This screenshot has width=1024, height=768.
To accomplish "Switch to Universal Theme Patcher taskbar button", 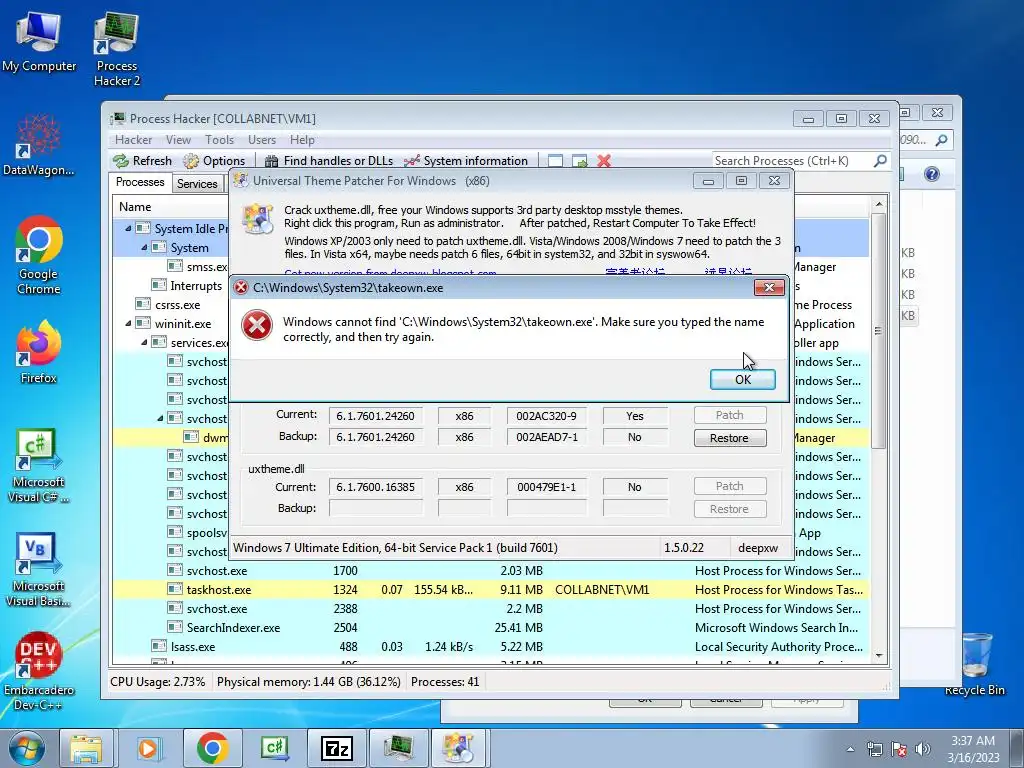I will [x=460, y=748].
